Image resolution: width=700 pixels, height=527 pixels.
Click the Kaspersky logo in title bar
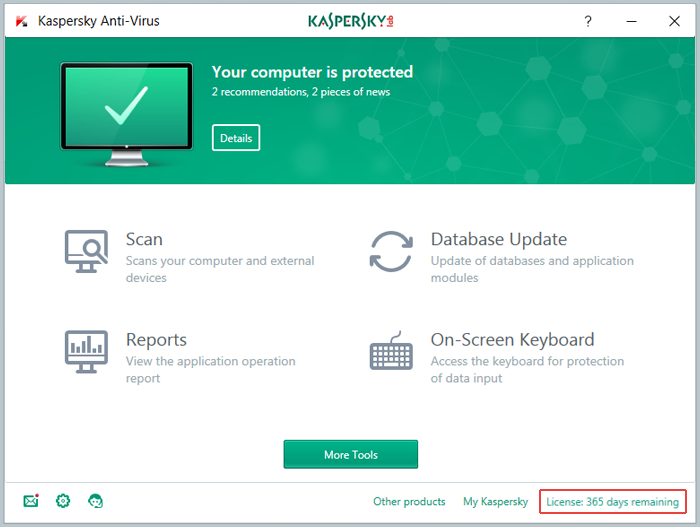pos(21,21)
